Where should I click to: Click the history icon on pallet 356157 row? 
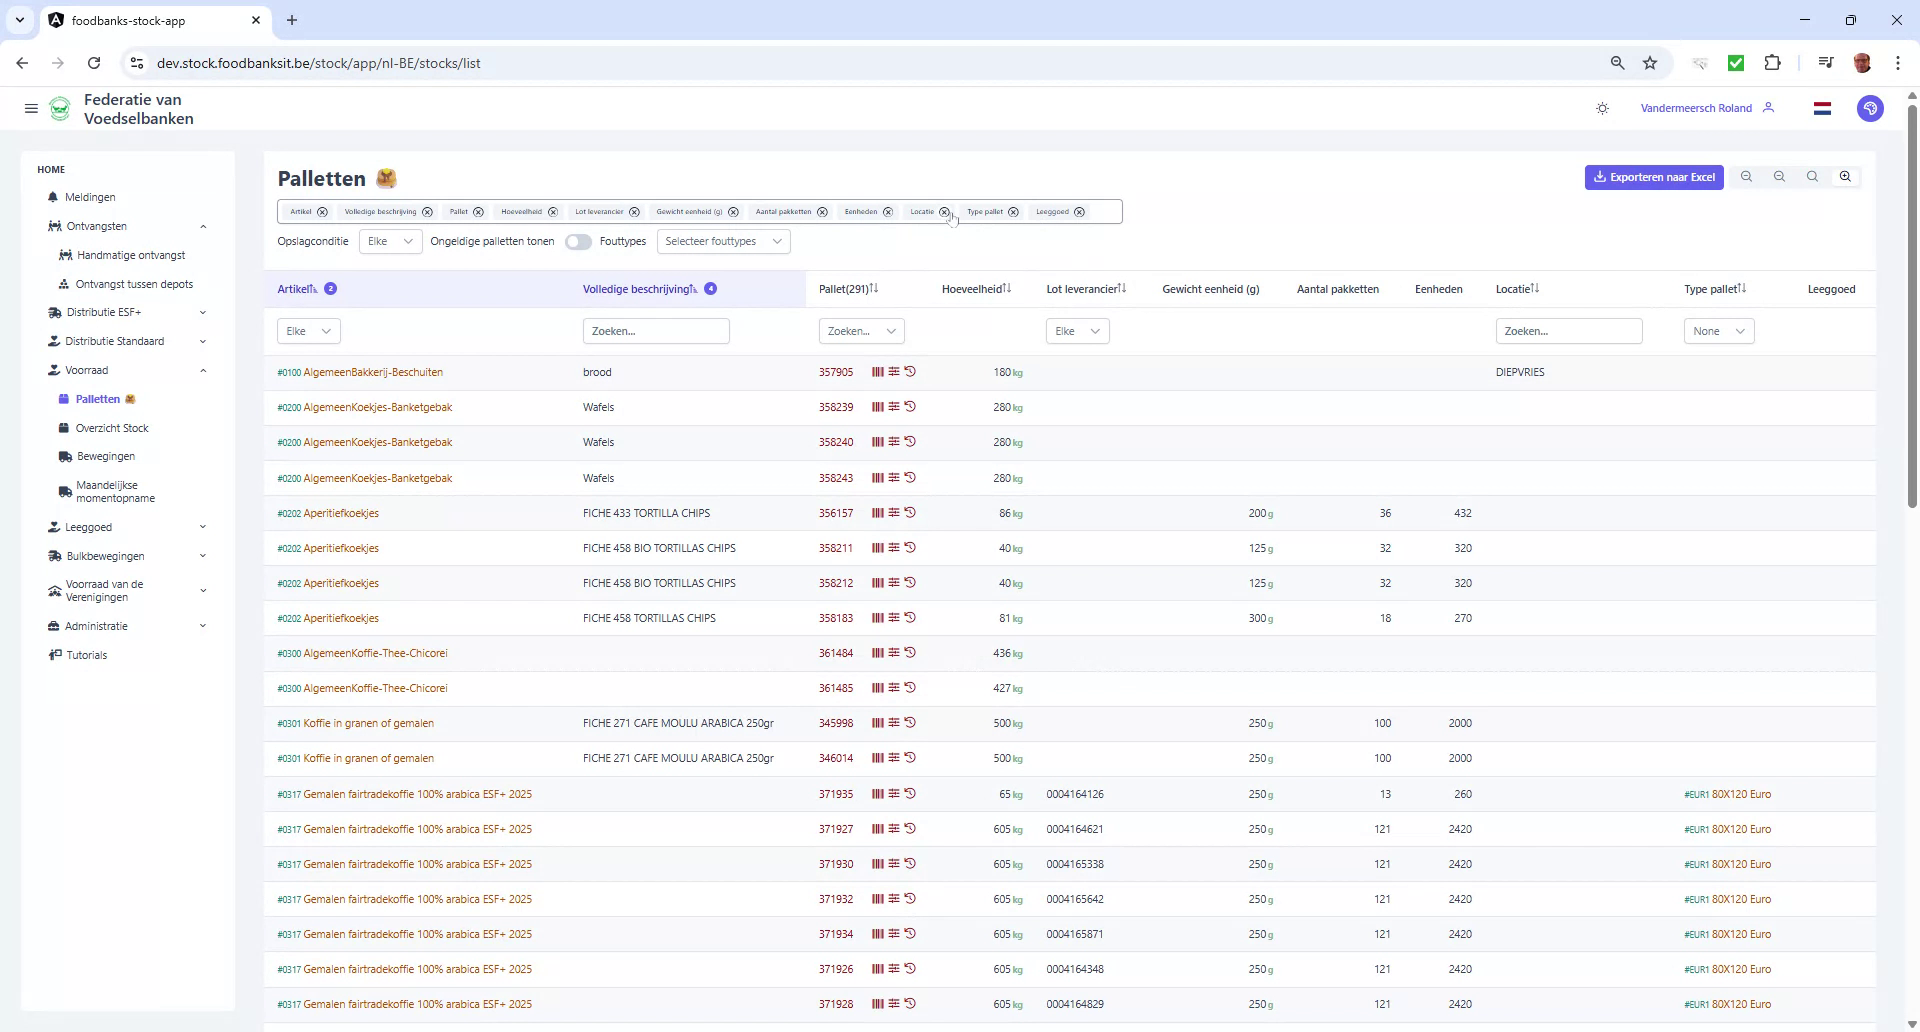coord(910,512)
